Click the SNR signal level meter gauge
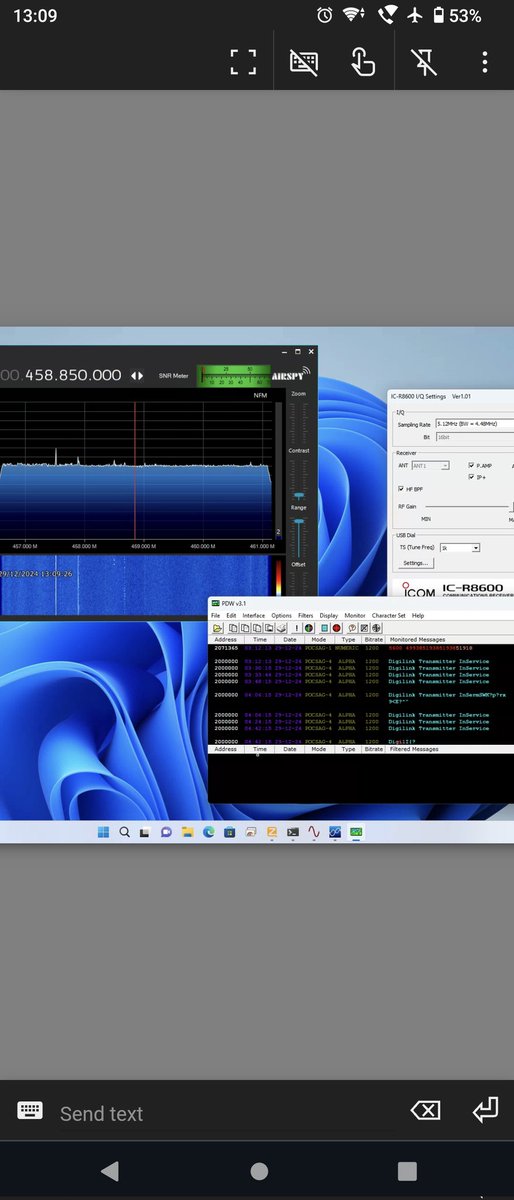The image size is (514, 1200). coord(234,375)
